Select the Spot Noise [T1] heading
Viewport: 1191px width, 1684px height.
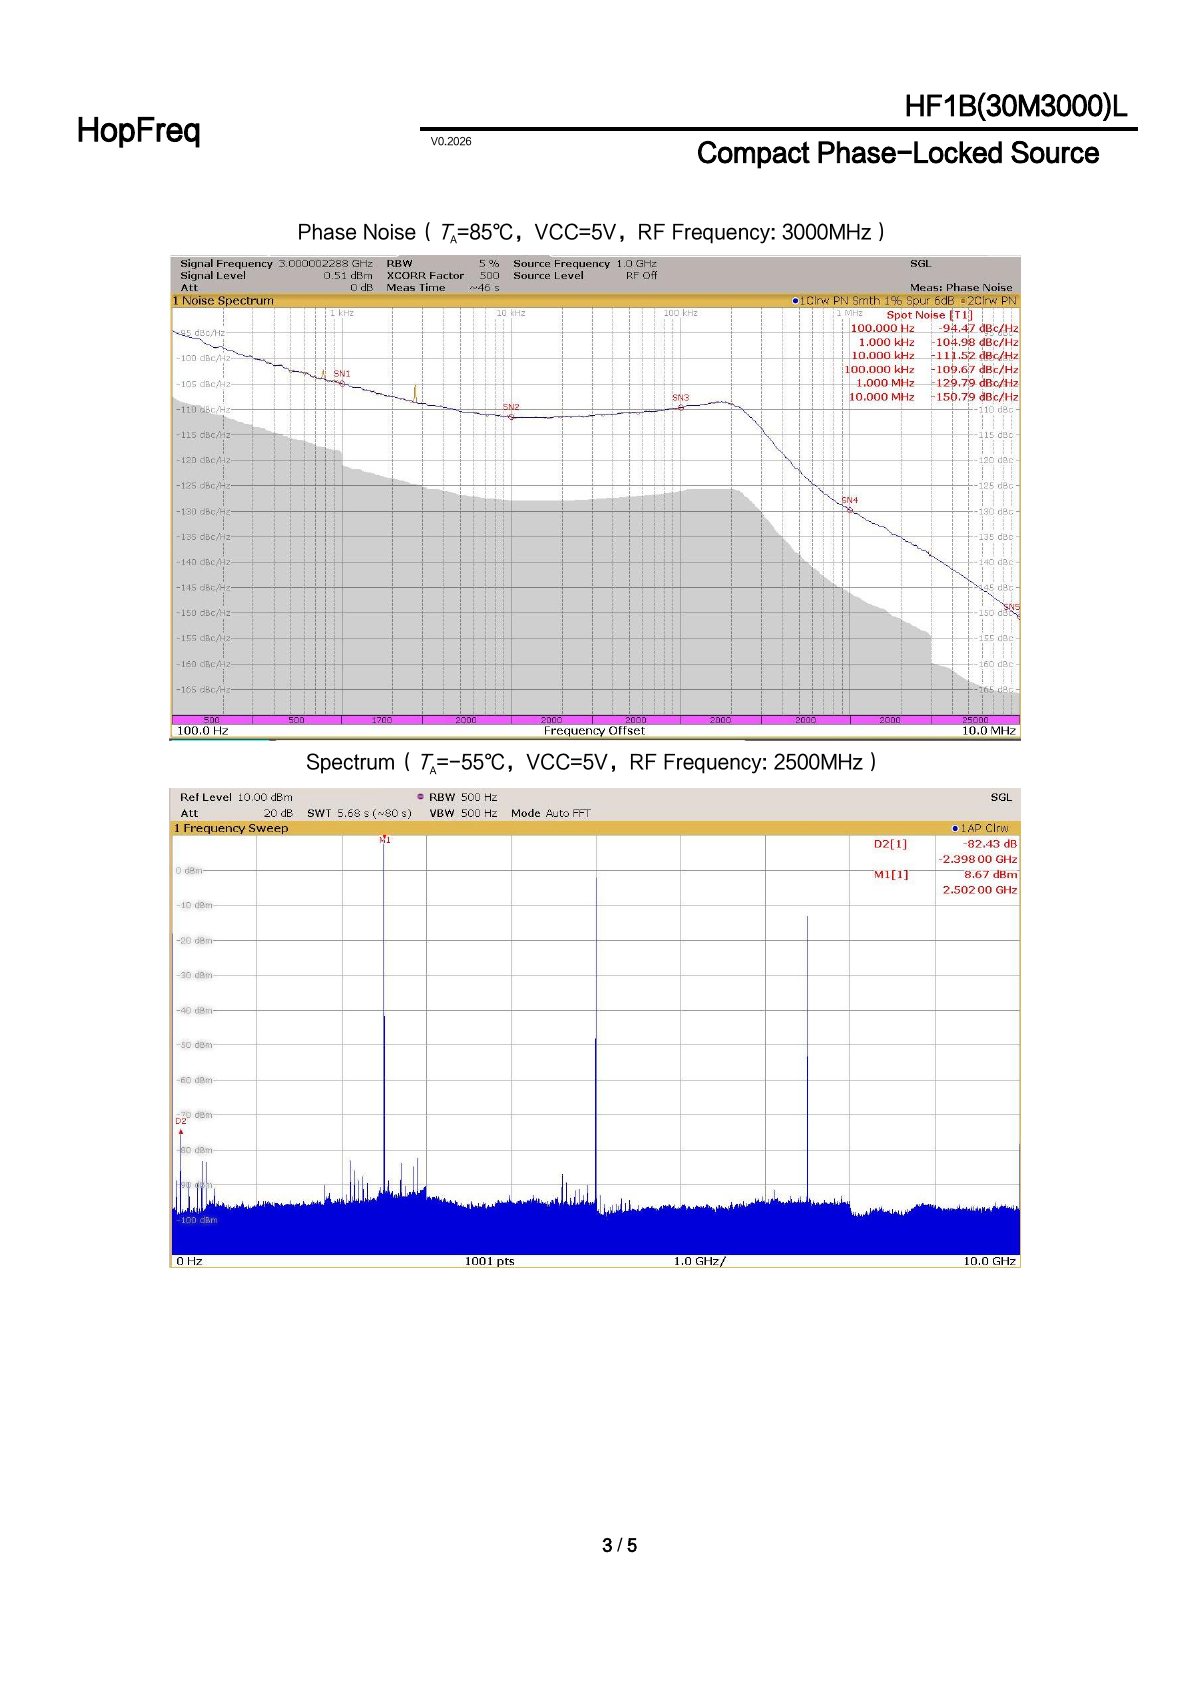(x=929, y=315)
